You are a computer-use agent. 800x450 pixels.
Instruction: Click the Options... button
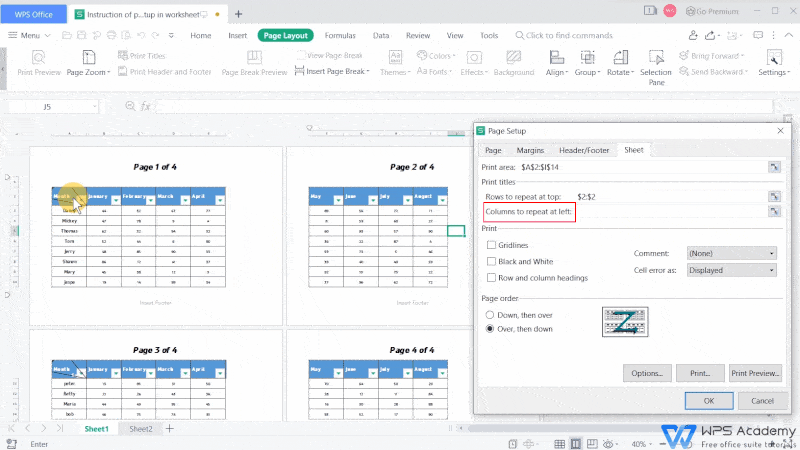coord(647,373)
